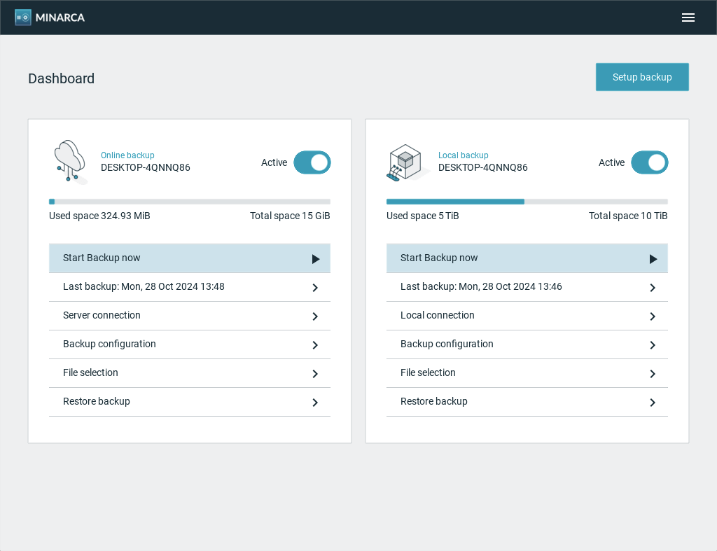Expand the Server connection chevron
This screenshot has width=717, height=551.
[x=315, y=316]
